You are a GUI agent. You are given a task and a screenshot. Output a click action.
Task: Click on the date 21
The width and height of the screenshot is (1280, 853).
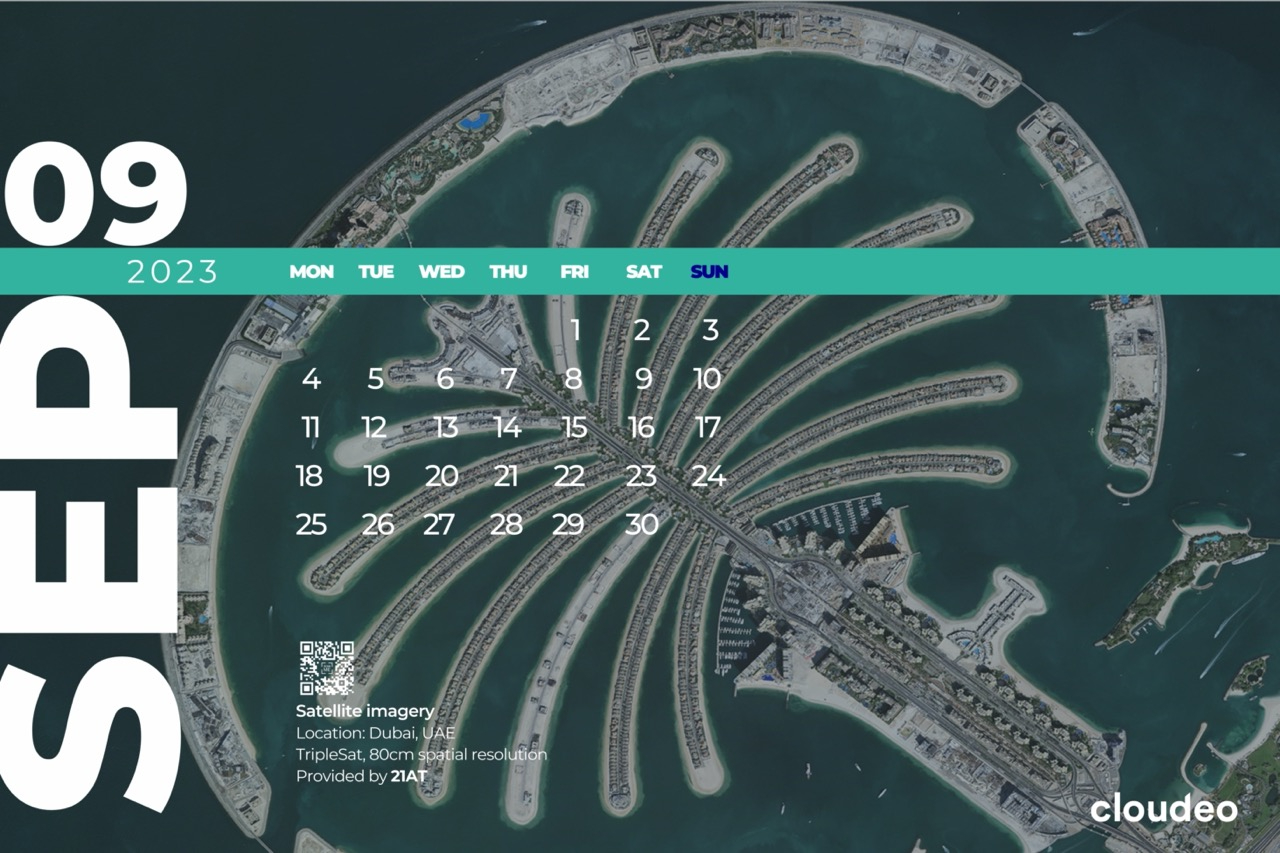click(506, 476)
